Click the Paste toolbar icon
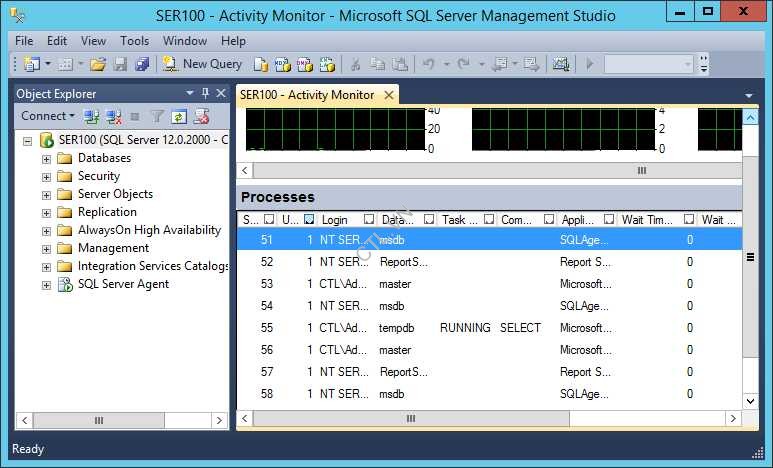Image resolution: width=773 pixels, height=468 pixels. 400,64
